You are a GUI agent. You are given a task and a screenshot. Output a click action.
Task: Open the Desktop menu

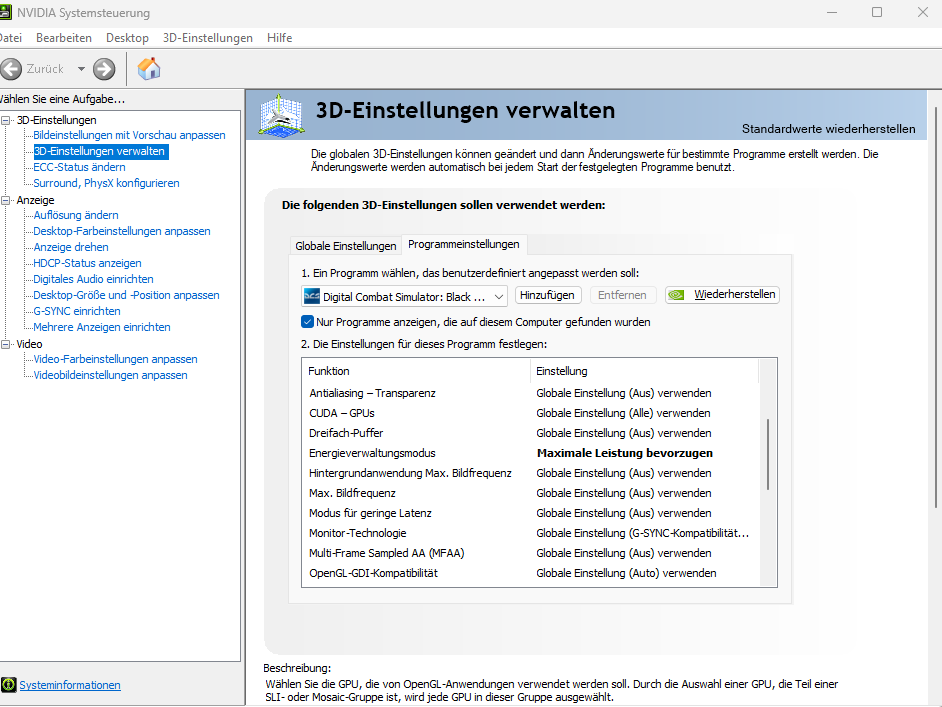127,38
